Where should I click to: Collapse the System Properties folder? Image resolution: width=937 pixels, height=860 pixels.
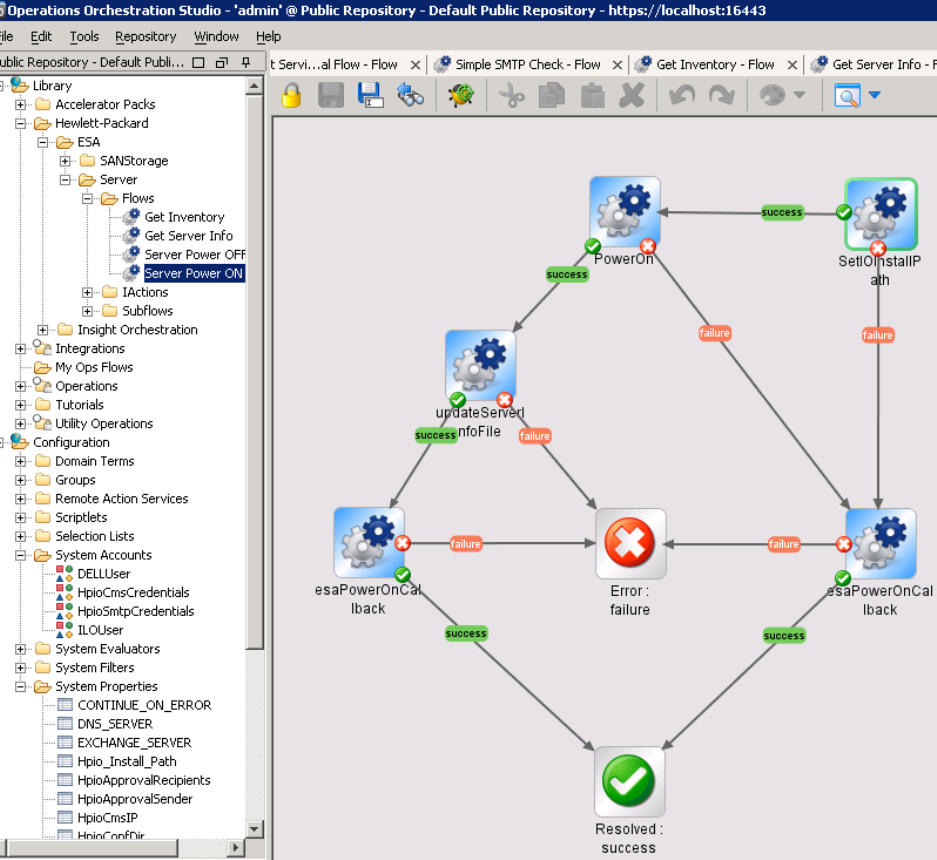click(20, 687)
